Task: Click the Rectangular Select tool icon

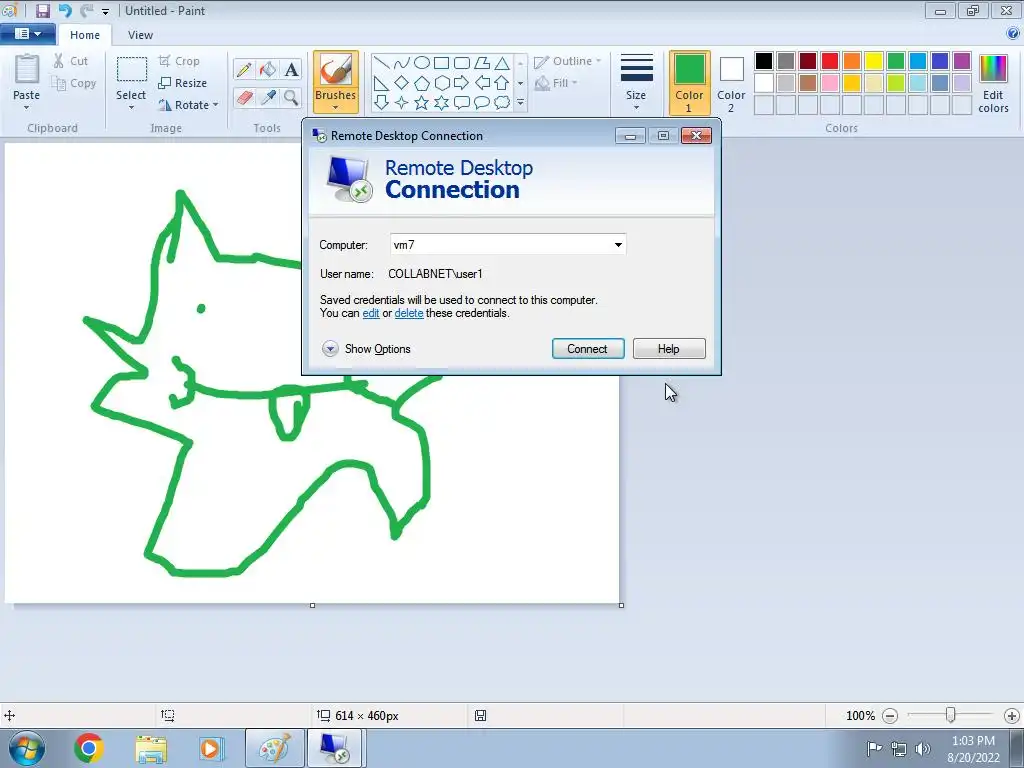Action: (x=131, y=70)
